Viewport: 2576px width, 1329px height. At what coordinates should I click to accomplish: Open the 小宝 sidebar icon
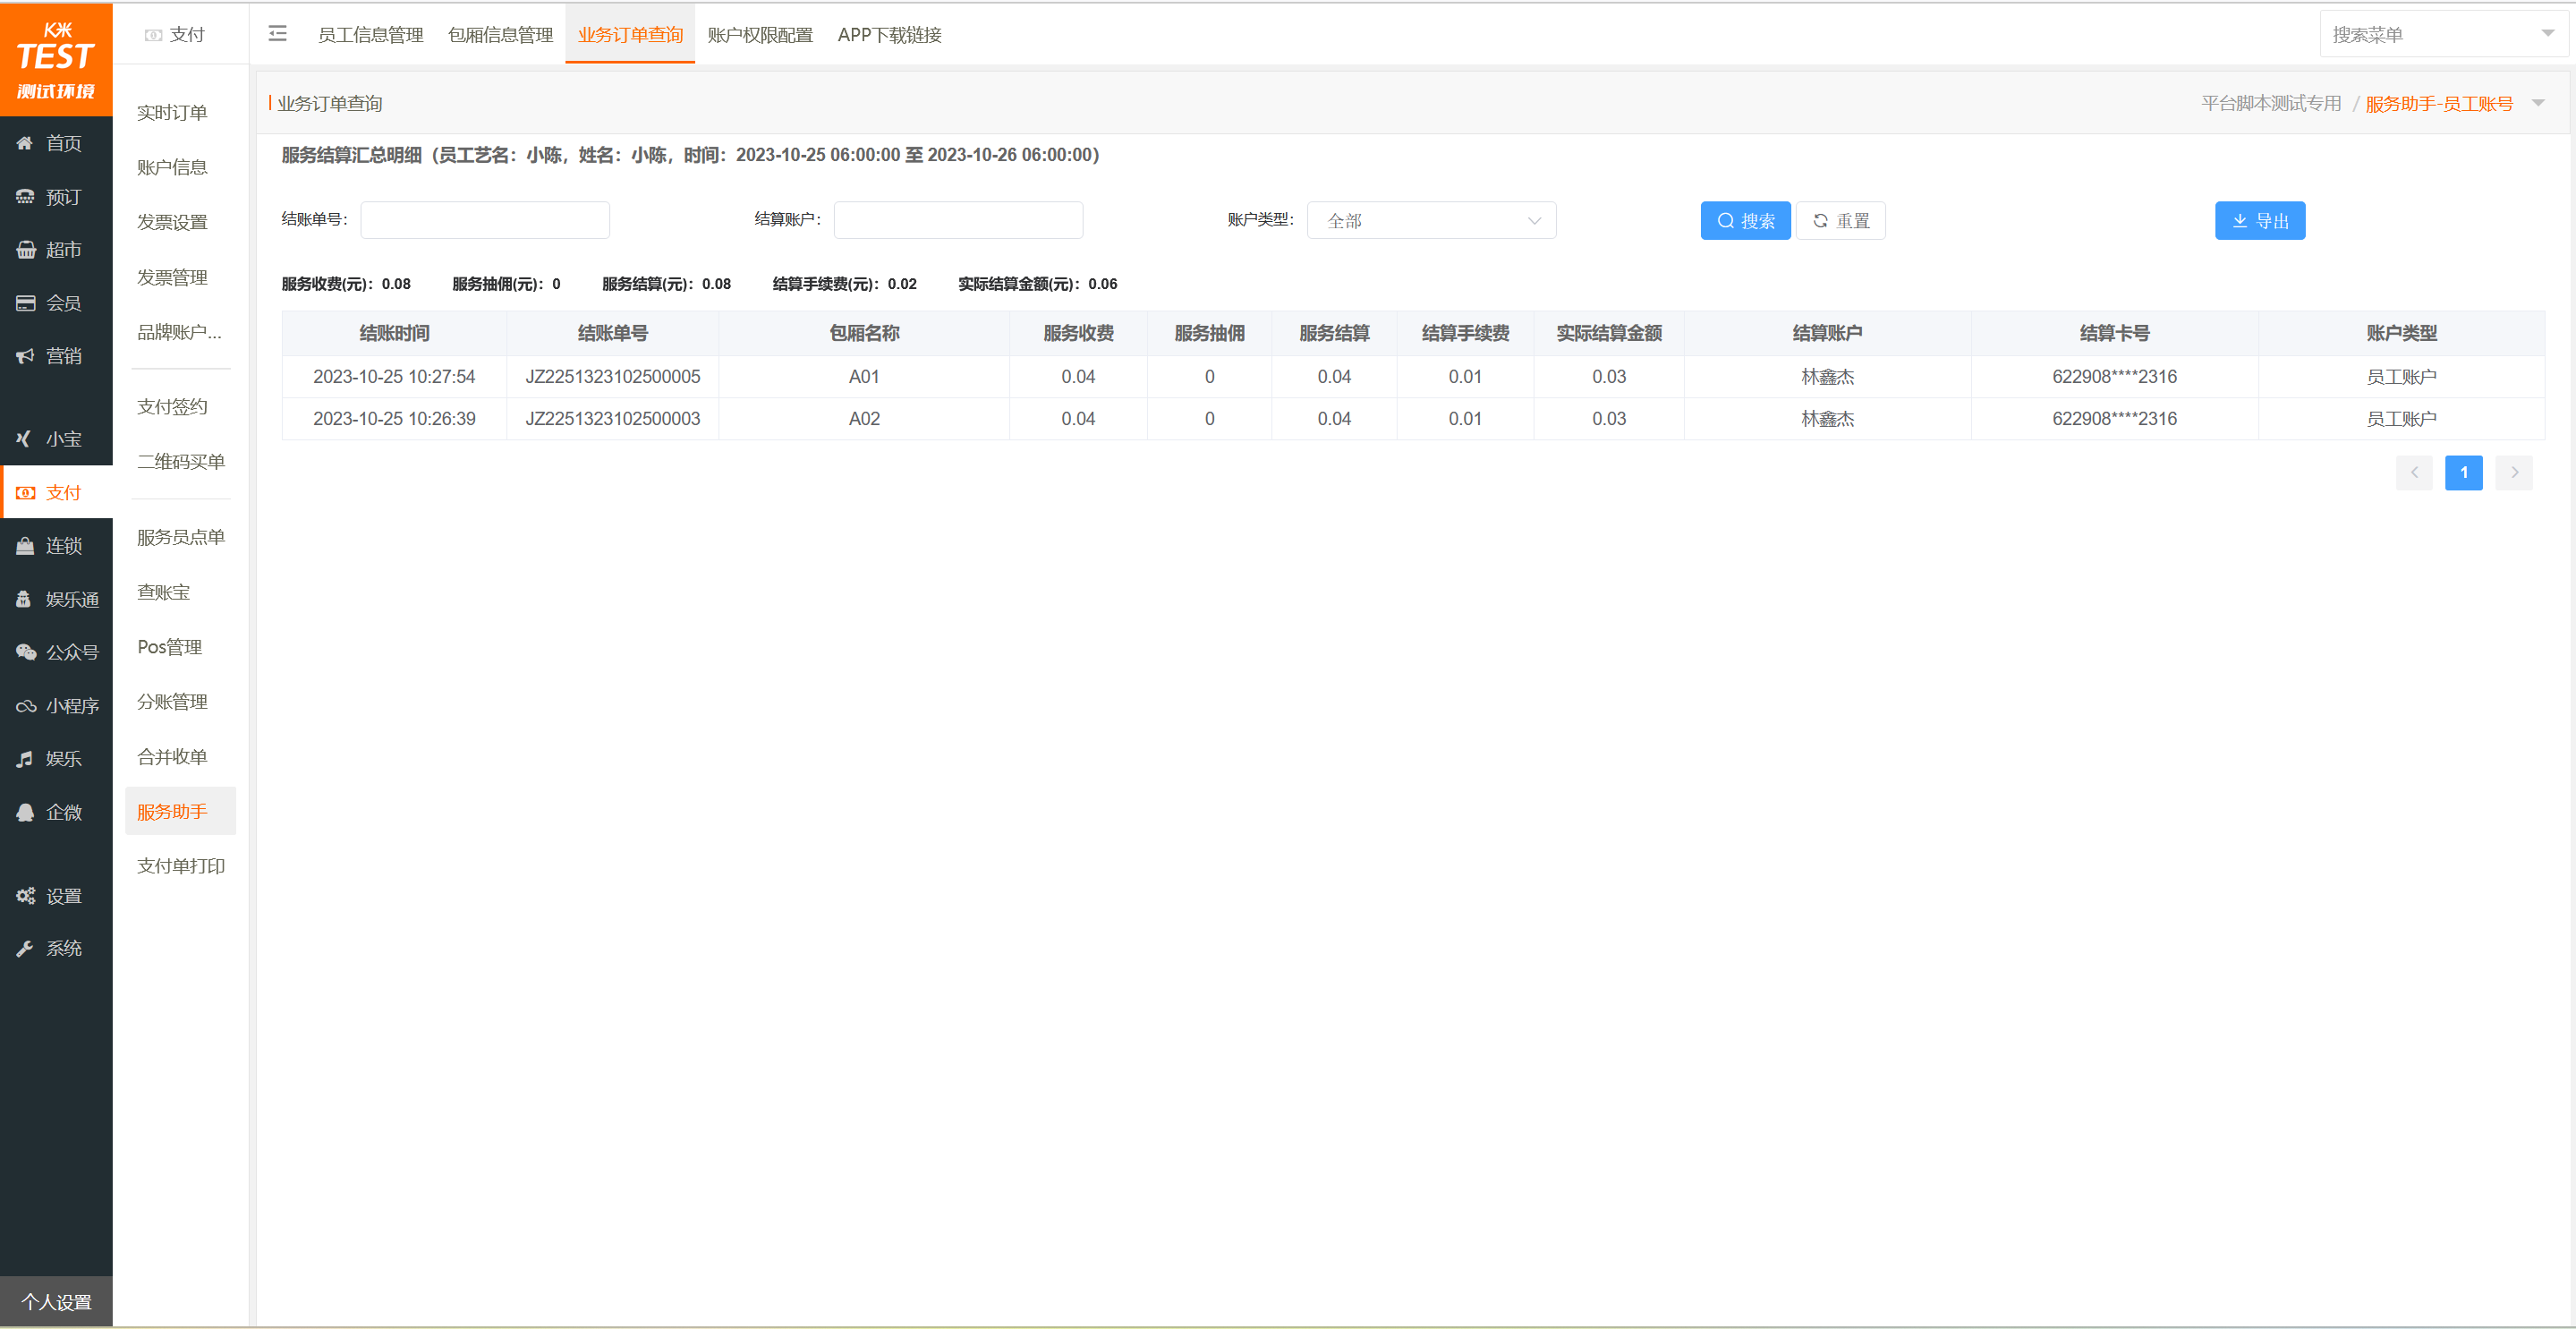coord(25,439)
